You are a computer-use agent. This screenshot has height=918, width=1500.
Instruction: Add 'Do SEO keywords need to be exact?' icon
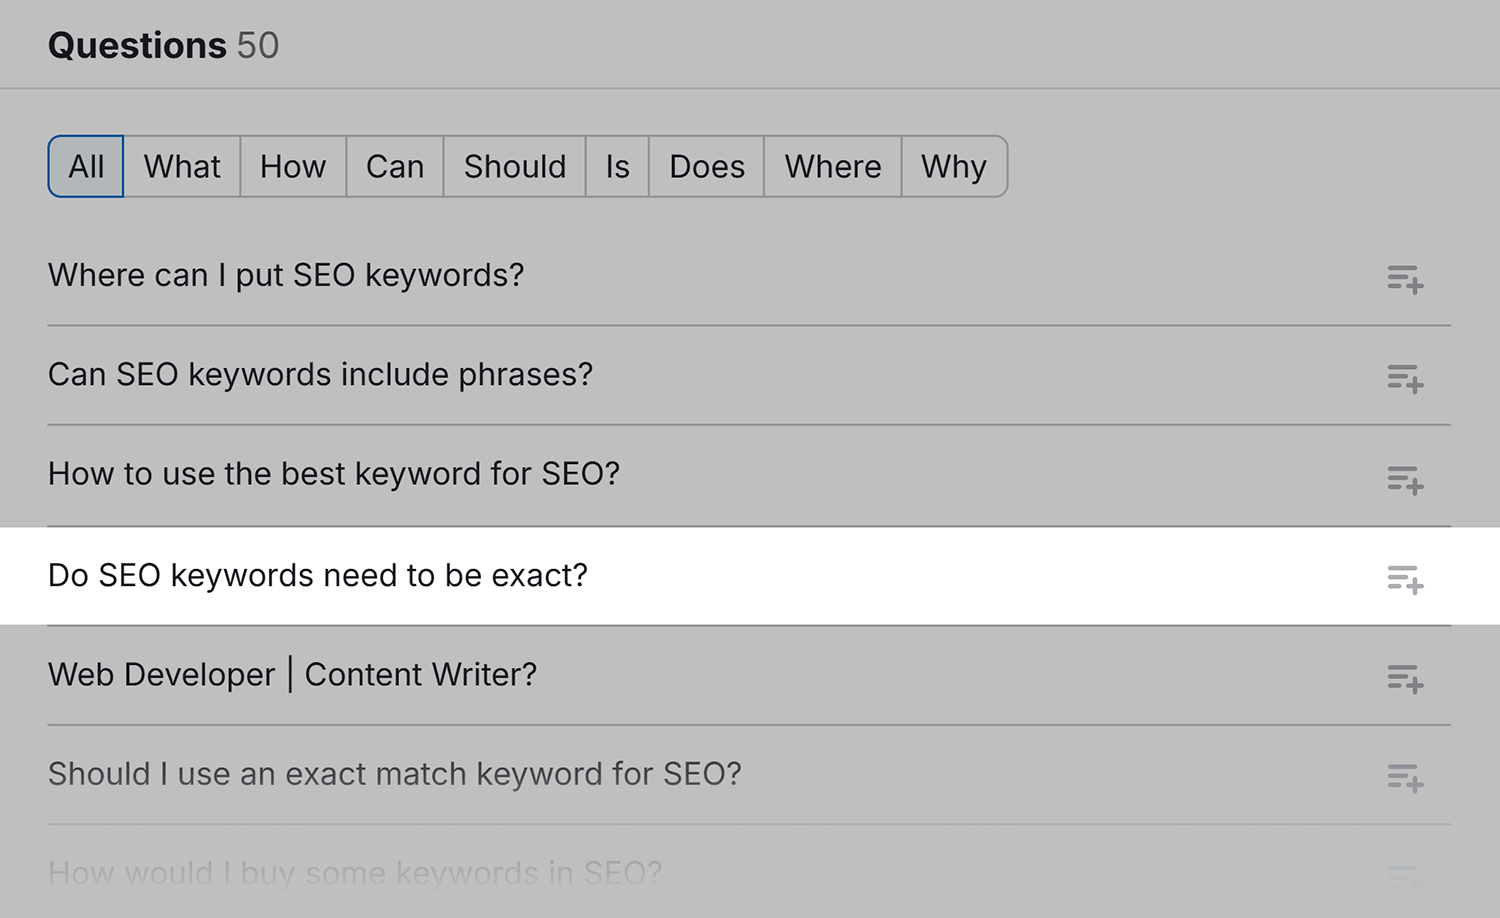click(1405, 579)
